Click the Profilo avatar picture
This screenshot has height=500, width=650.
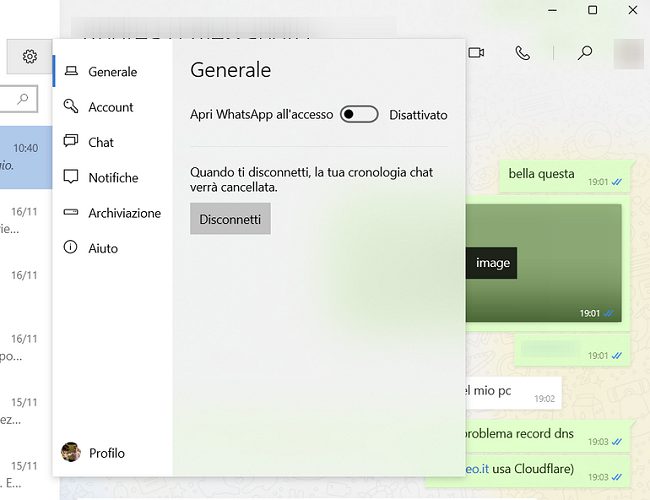tap(71, 452)
